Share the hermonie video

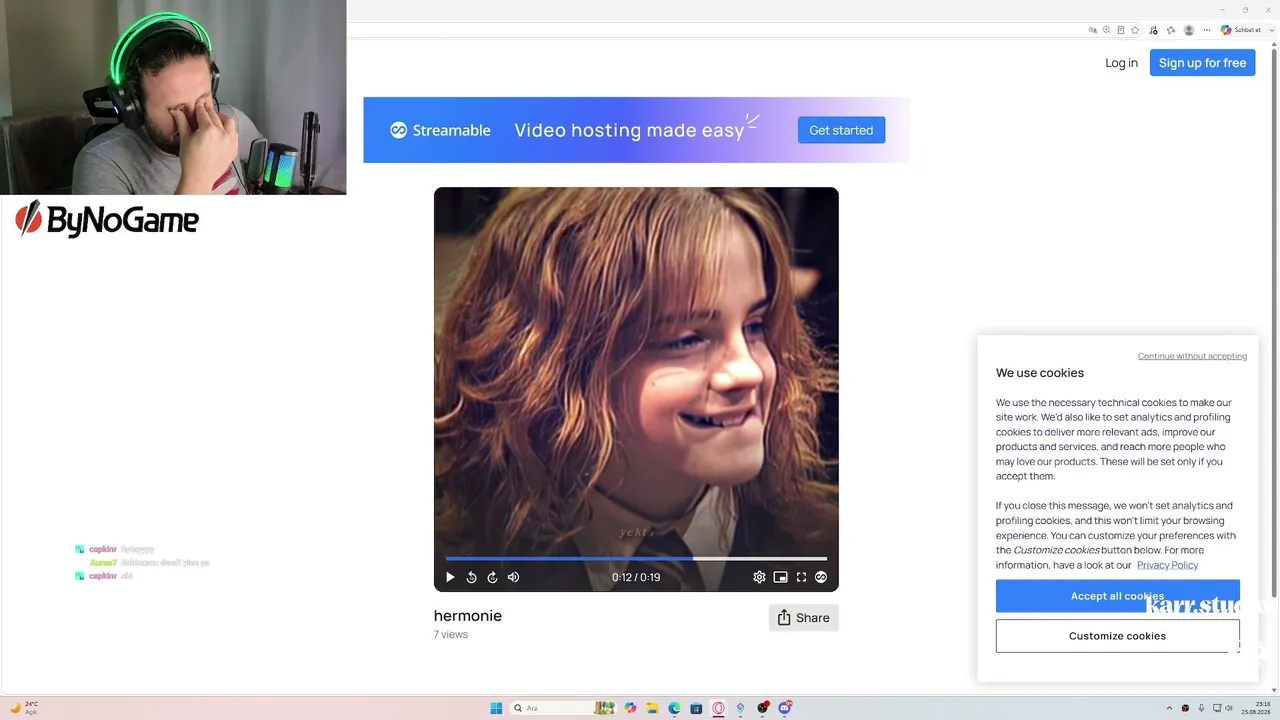point(804,618)
